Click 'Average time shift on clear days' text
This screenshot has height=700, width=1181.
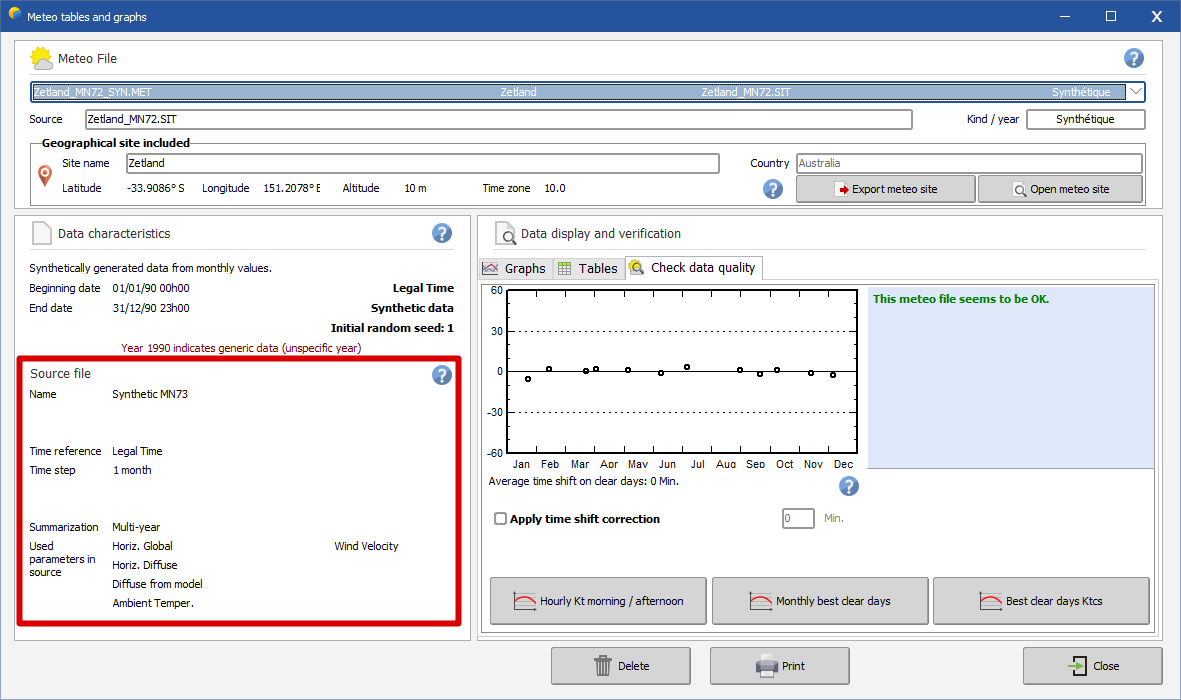click(x=584, y=481)
